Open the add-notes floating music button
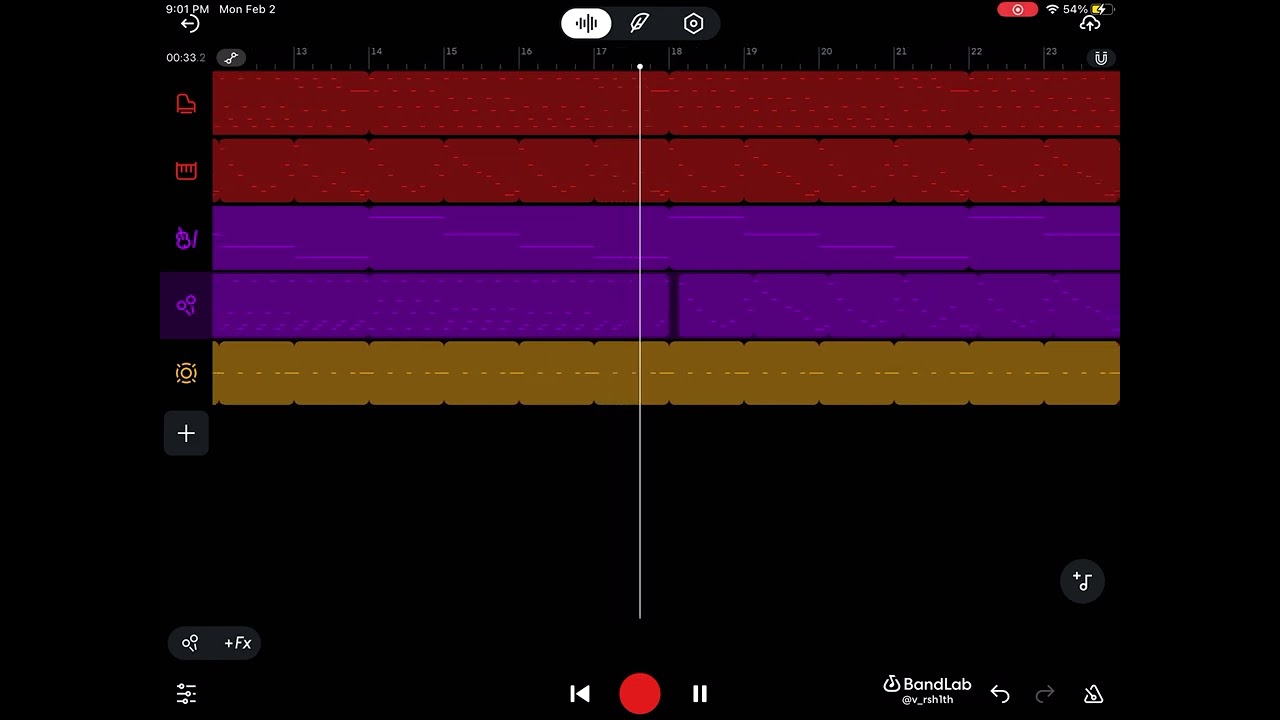1280x720 pixels. pos(1083,580)
